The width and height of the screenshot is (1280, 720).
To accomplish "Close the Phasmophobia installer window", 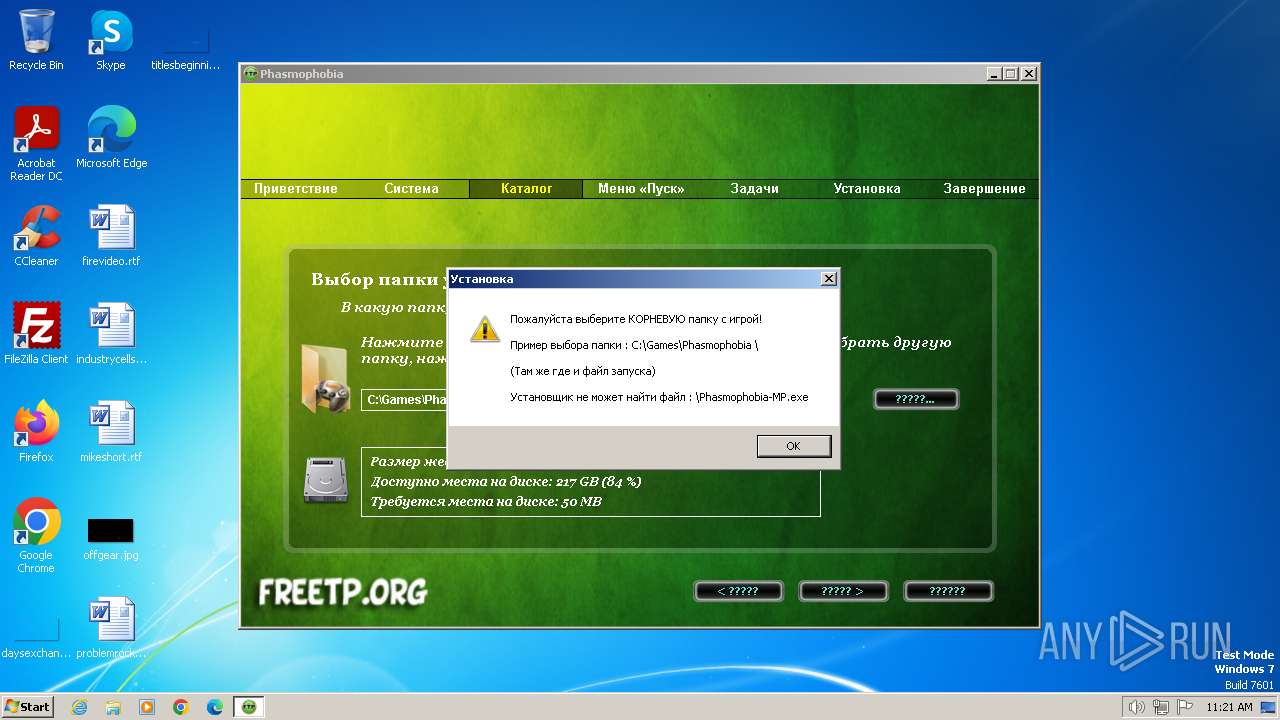I will pyautogui.click(x=1029, y=74).
